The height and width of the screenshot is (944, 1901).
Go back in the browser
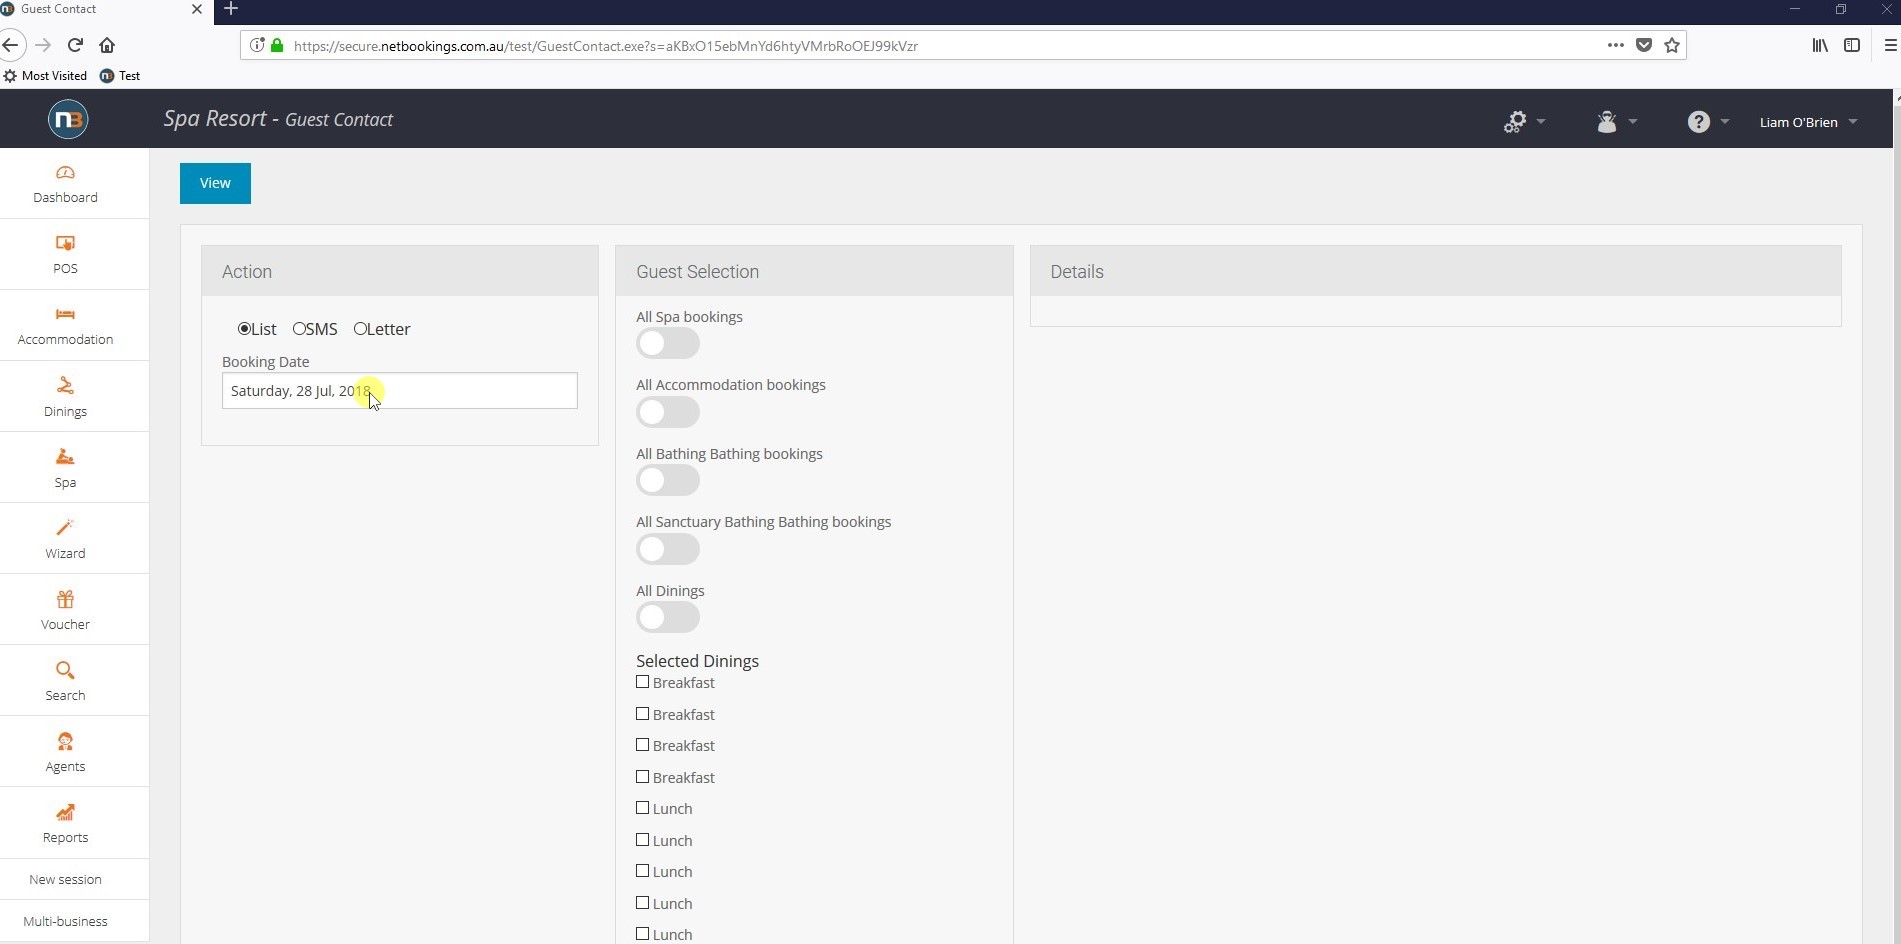pyautogui.click(x=11, y=45)
